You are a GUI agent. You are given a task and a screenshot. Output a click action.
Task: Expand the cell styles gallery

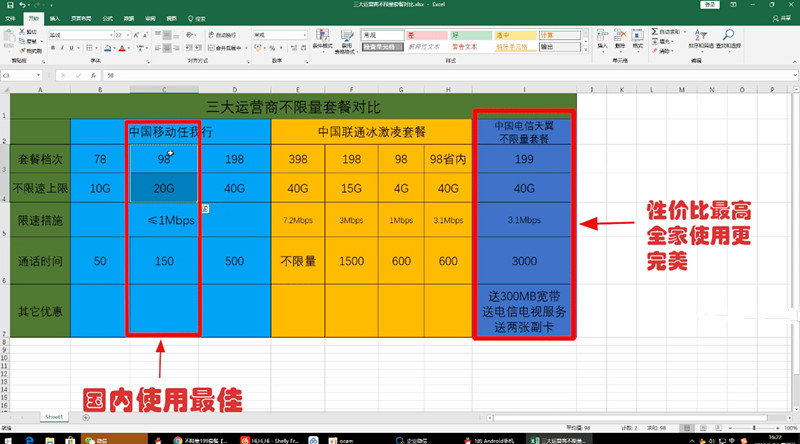click(x=586, y=50)
